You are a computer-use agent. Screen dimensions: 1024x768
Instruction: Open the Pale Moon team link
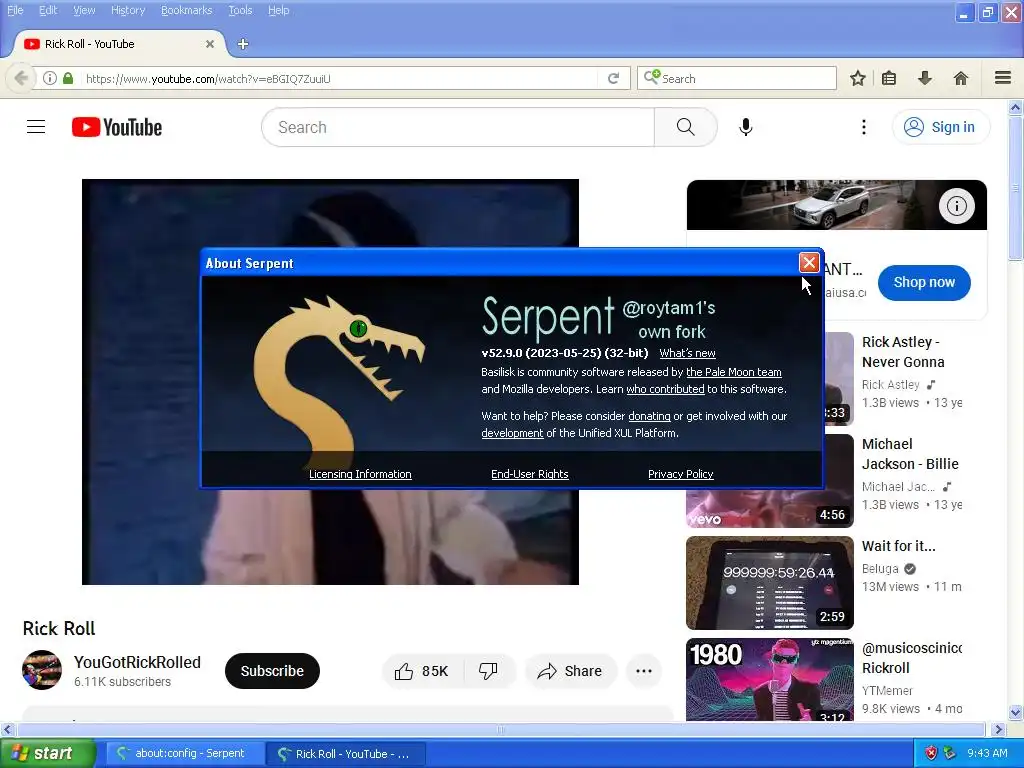[733, 372]
